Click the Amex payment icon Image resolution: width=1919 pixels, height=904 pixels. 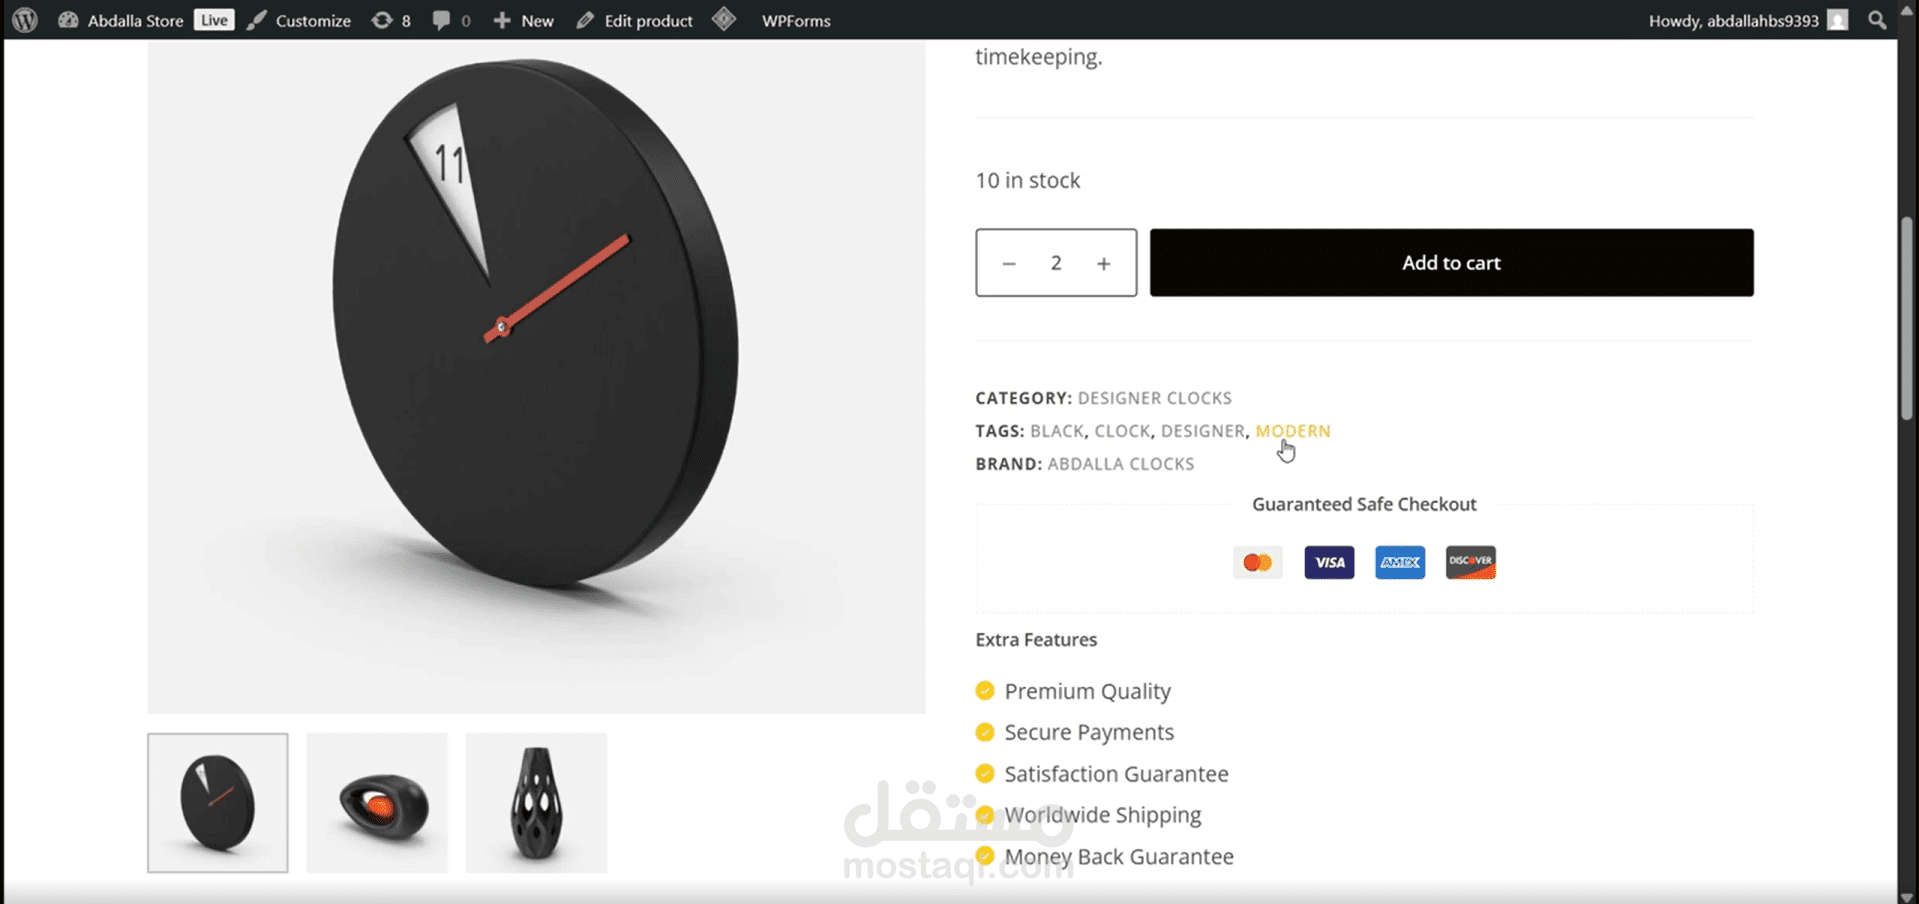1400,562
